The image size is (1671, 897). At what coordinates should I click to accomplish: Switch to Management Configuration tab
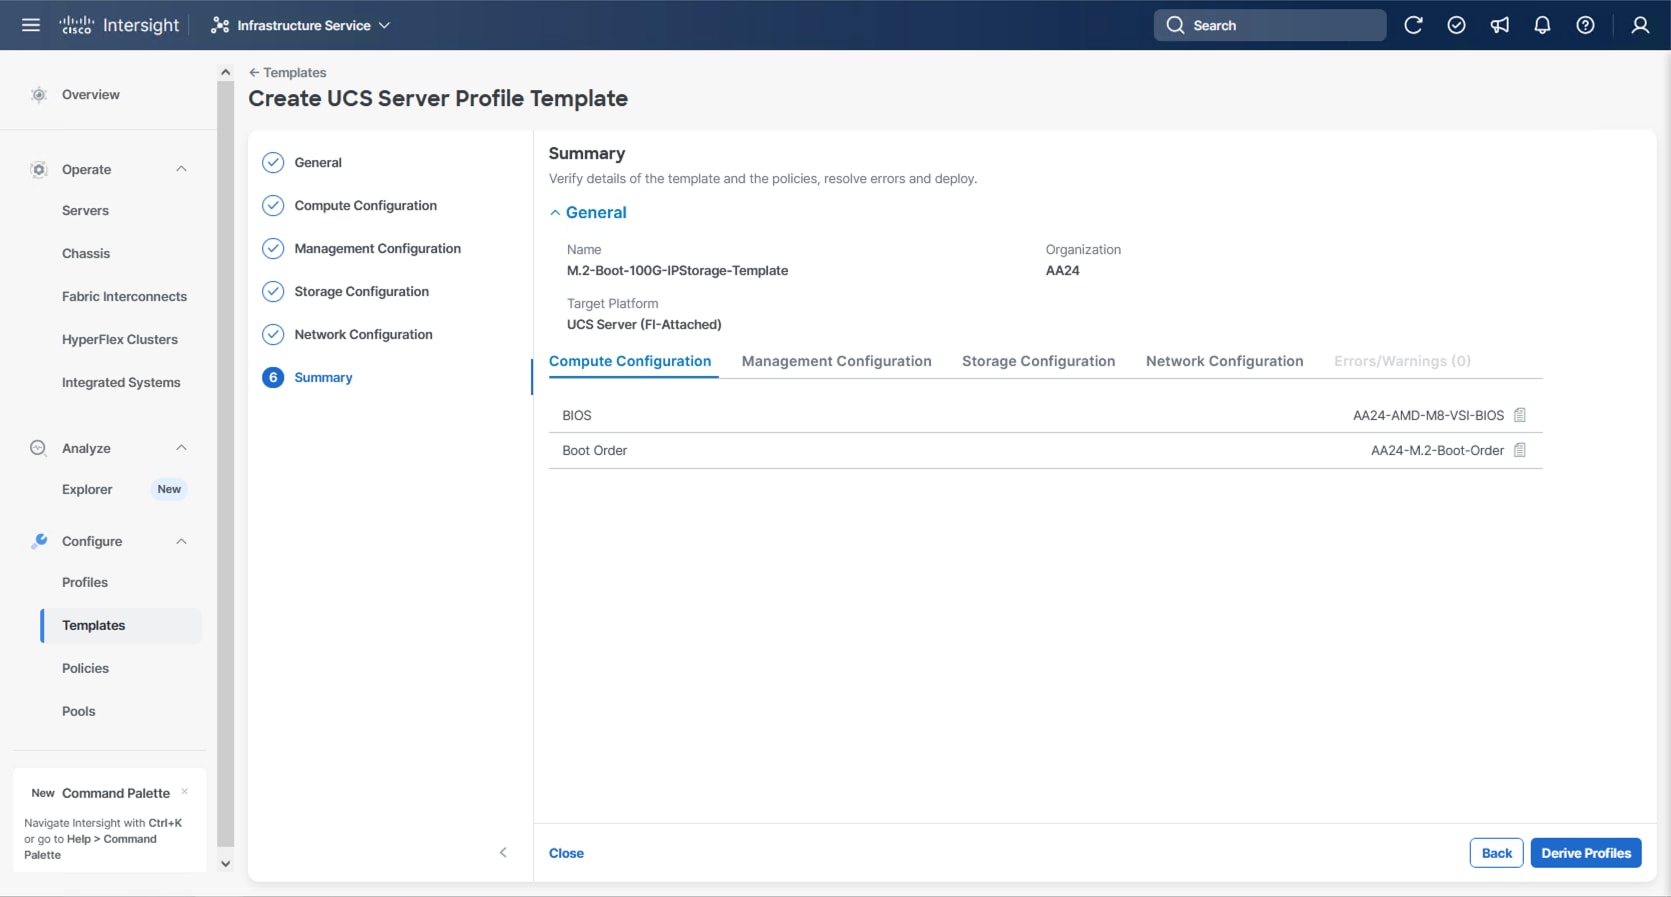click(x=836, y=361)
